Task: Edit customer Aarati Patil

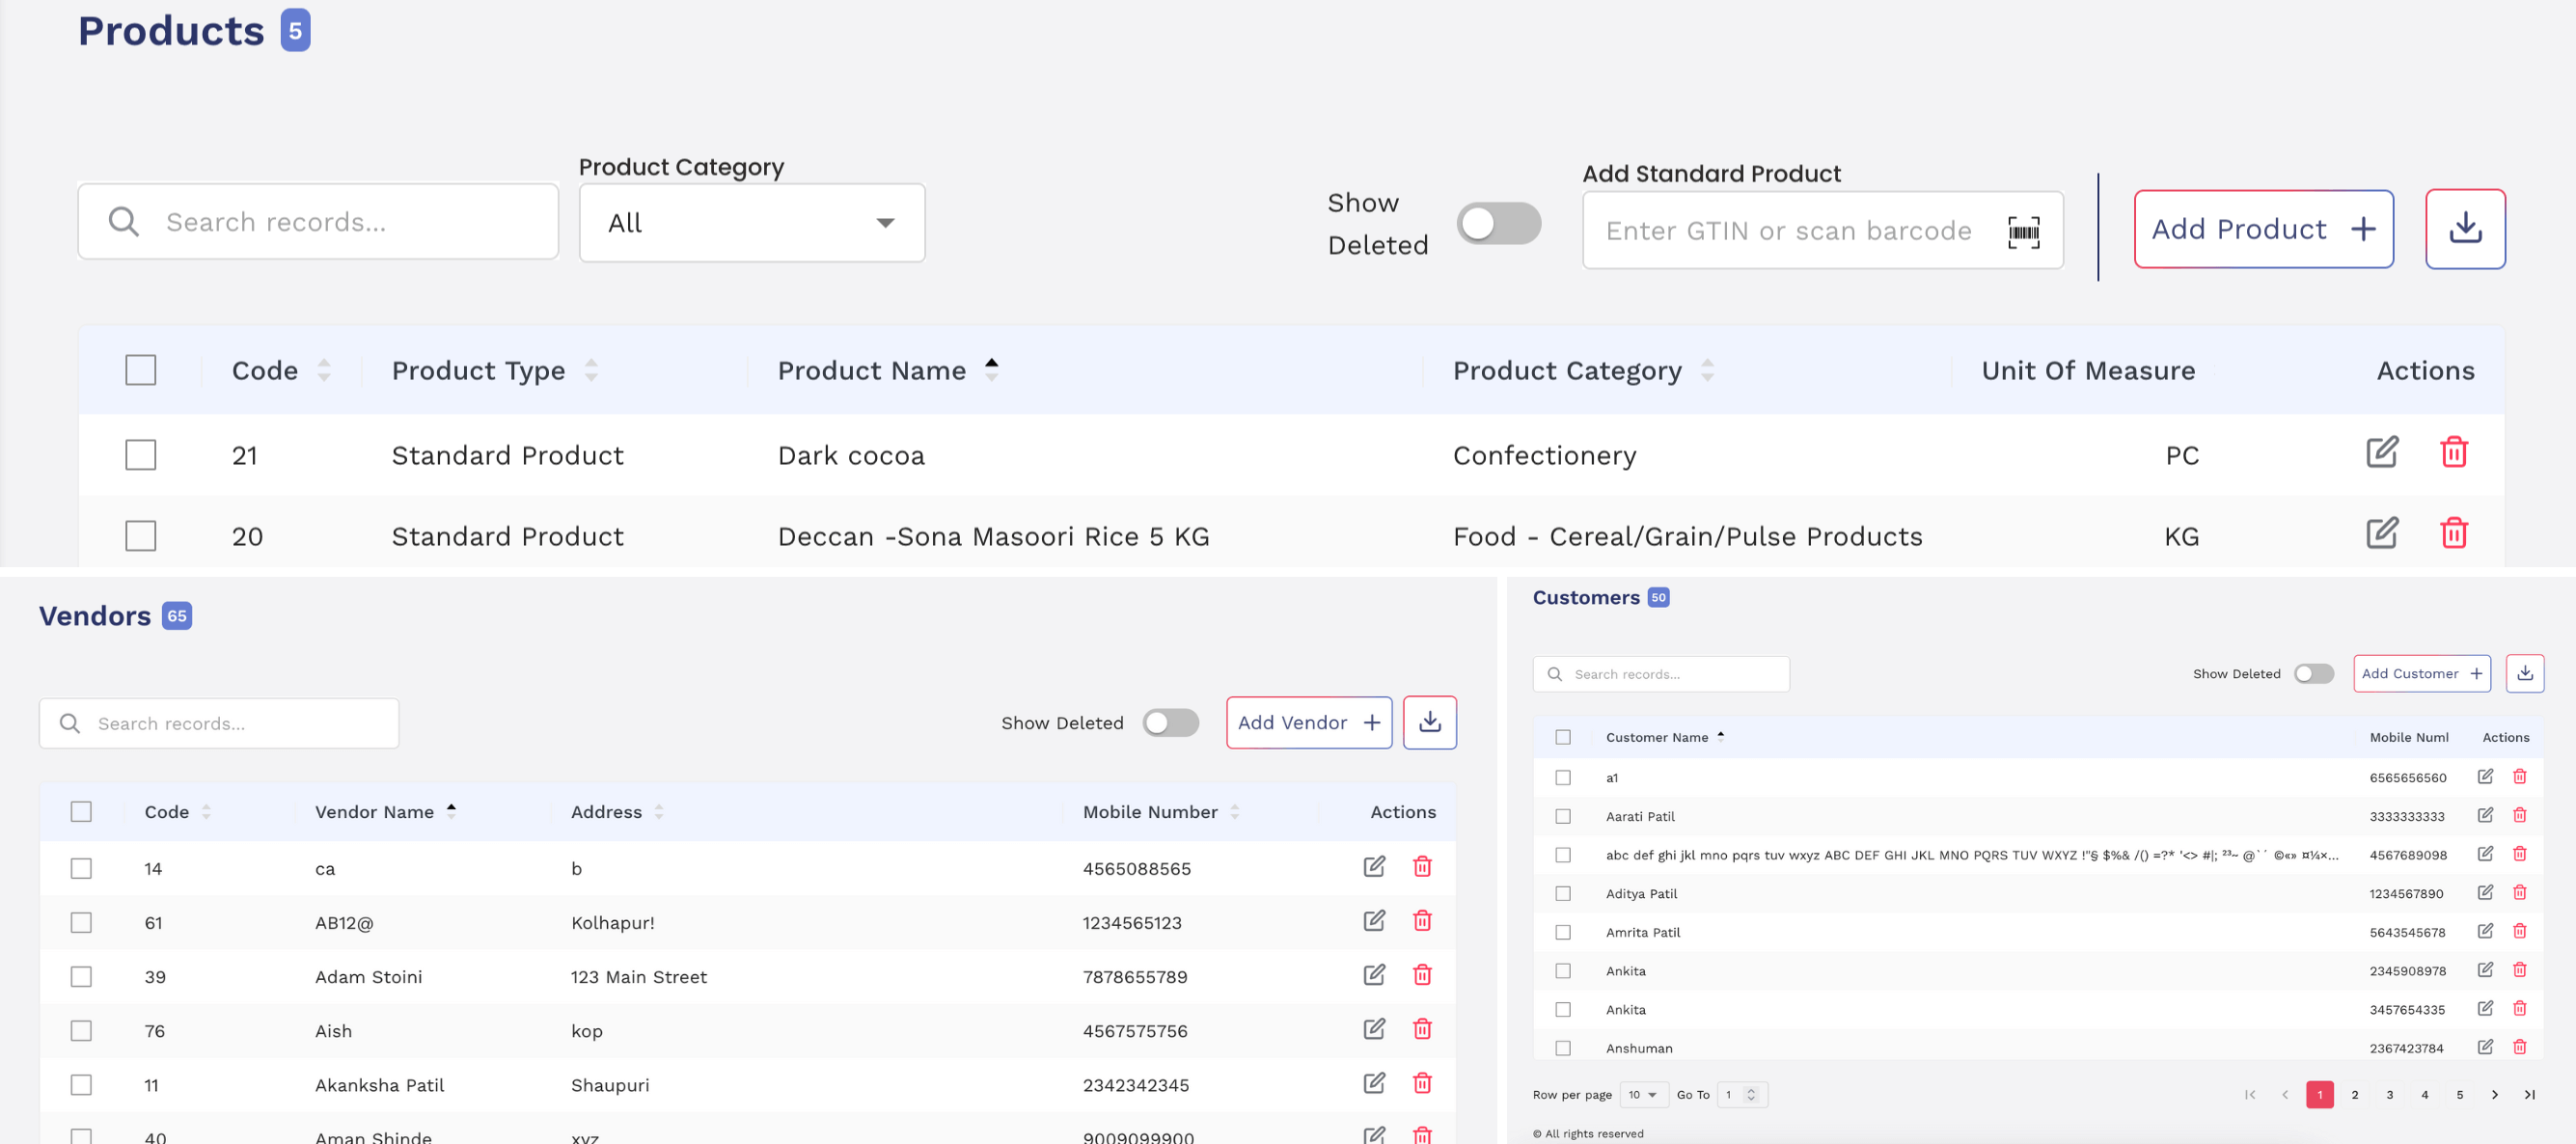Action: 2485,815
